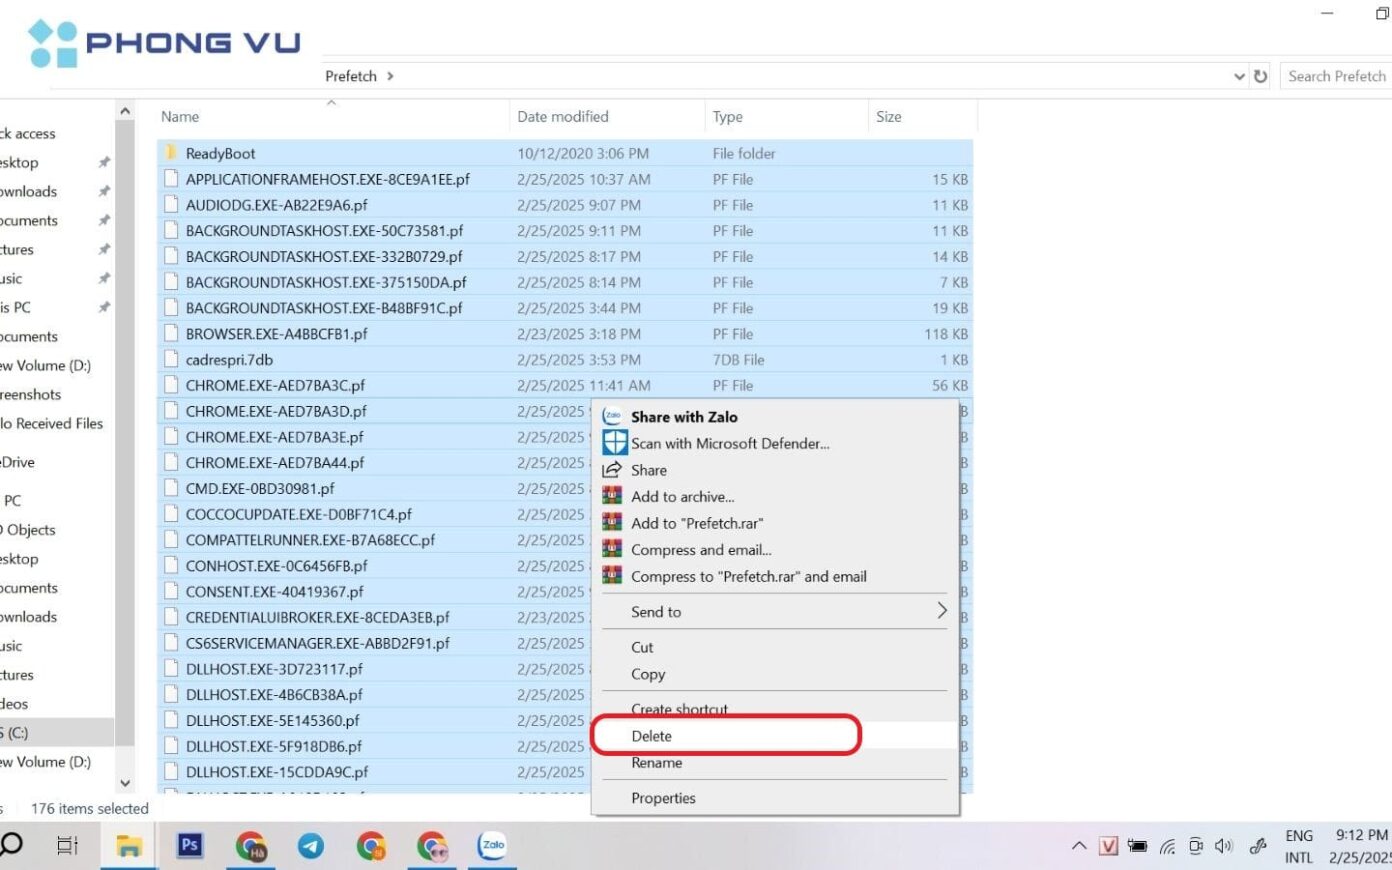Open Zalo from the taskbar
Image resolution: width=1392 pixels, height=870 pixels.
[x=492, y=845]
